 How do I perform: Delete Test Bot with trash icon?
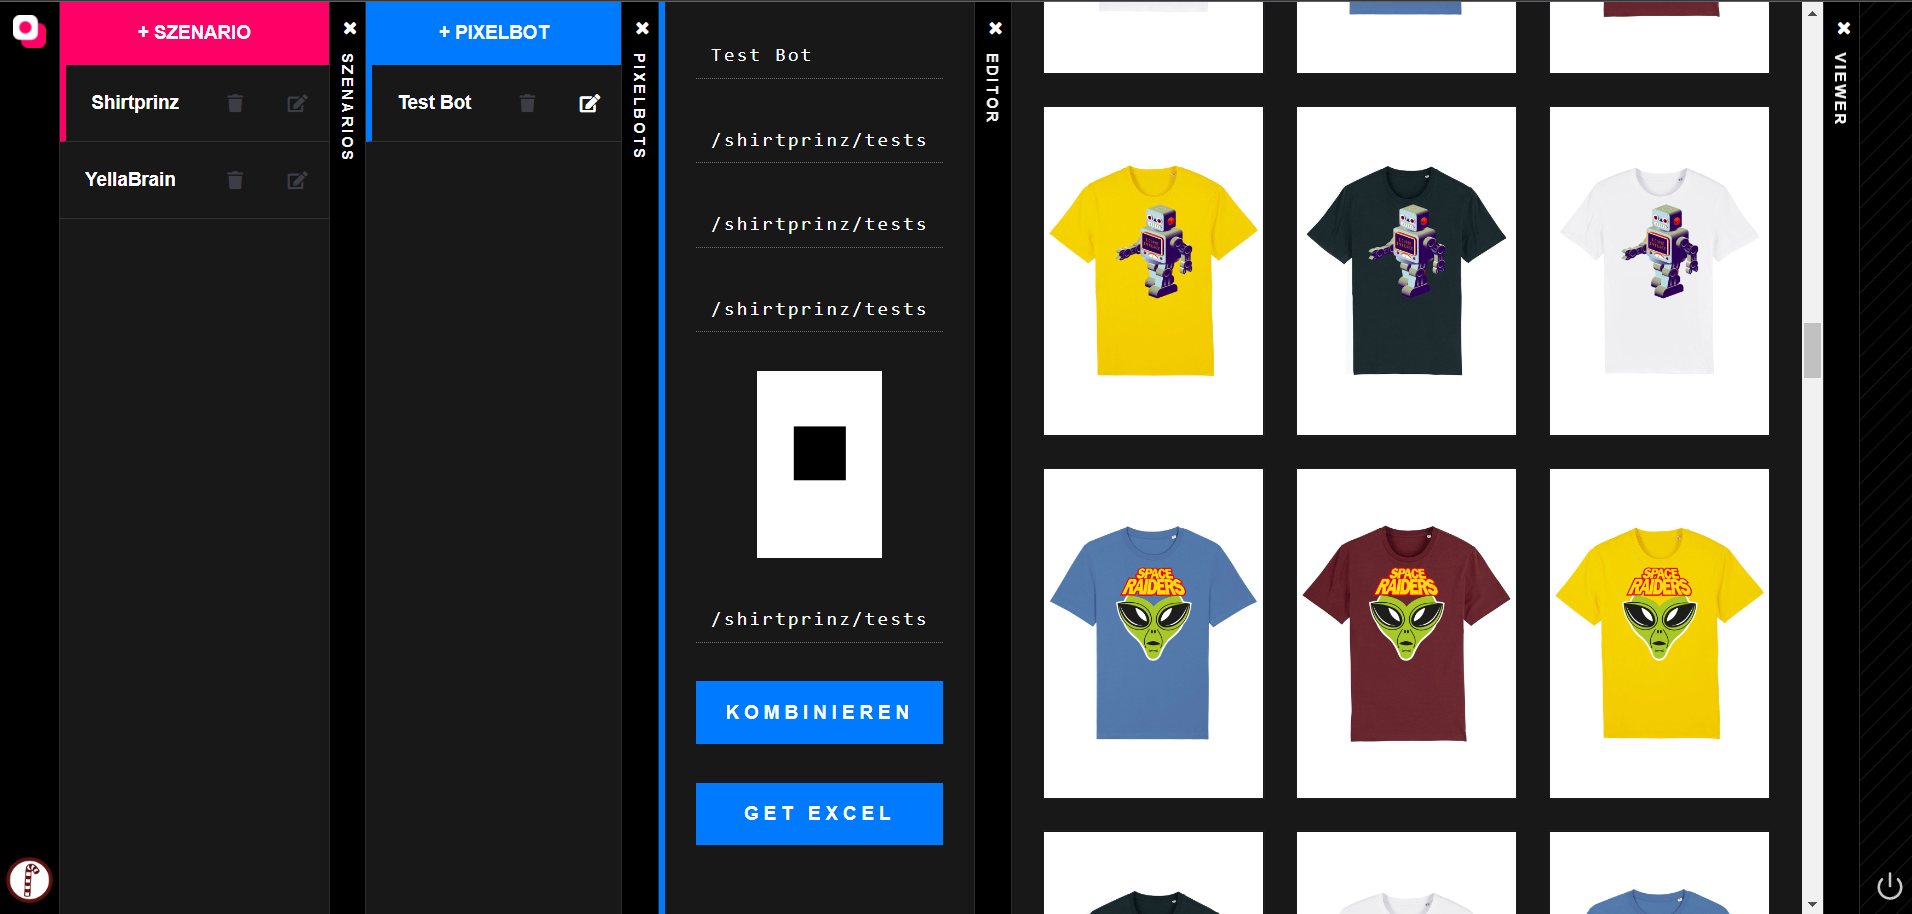pos(527,103)
